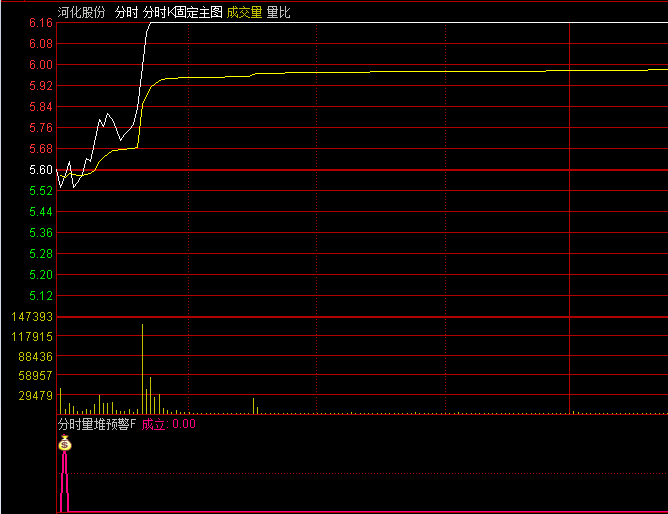Click the 量比 indicator label
The image size is (668, 514).
pyautogui.click(x=278, y=12)
